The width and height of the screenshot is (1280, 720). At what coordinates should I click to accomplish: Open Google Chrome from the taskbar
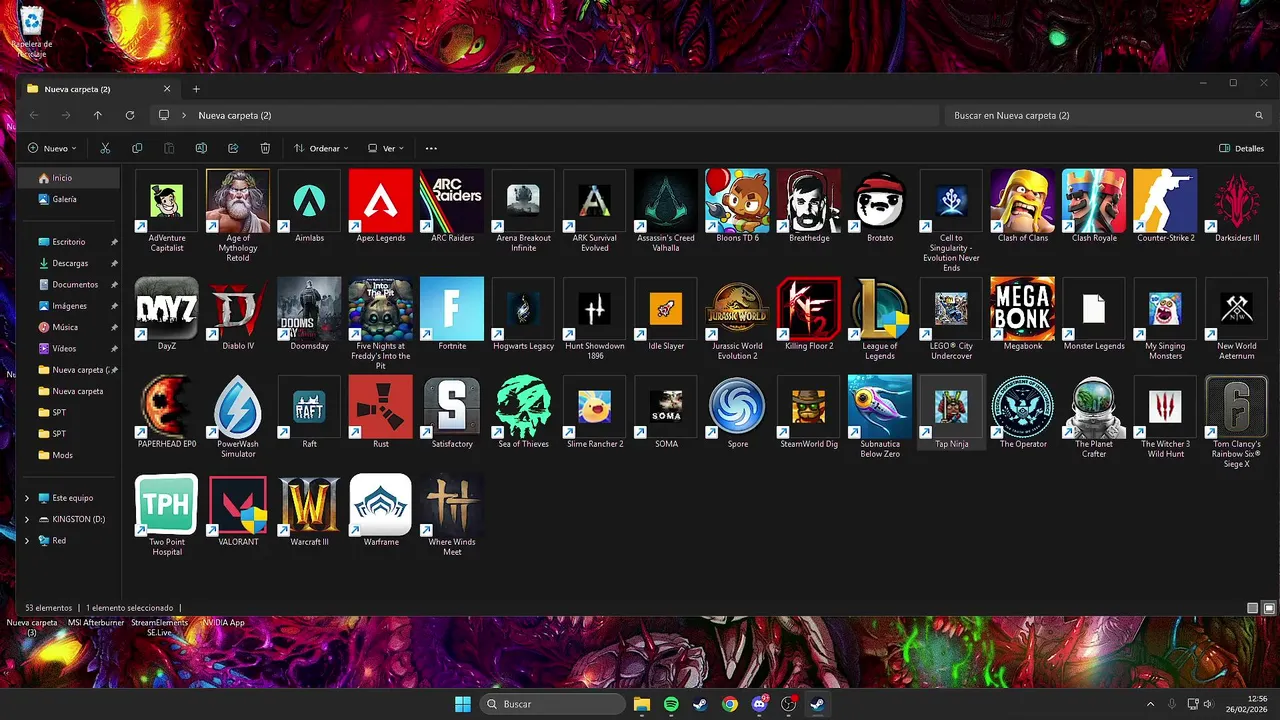pos(730,704)
